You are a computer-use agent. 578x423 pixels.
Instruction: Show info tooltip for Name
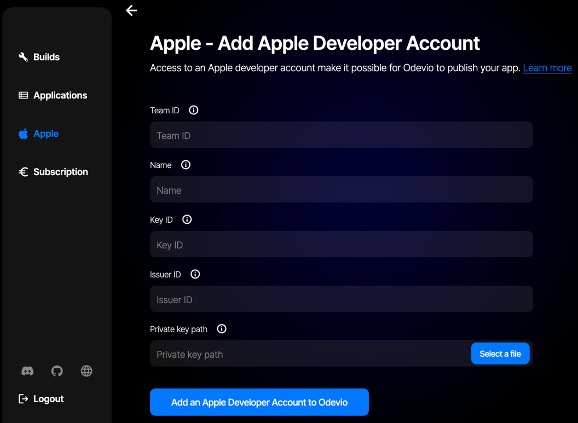pos(185,164)
